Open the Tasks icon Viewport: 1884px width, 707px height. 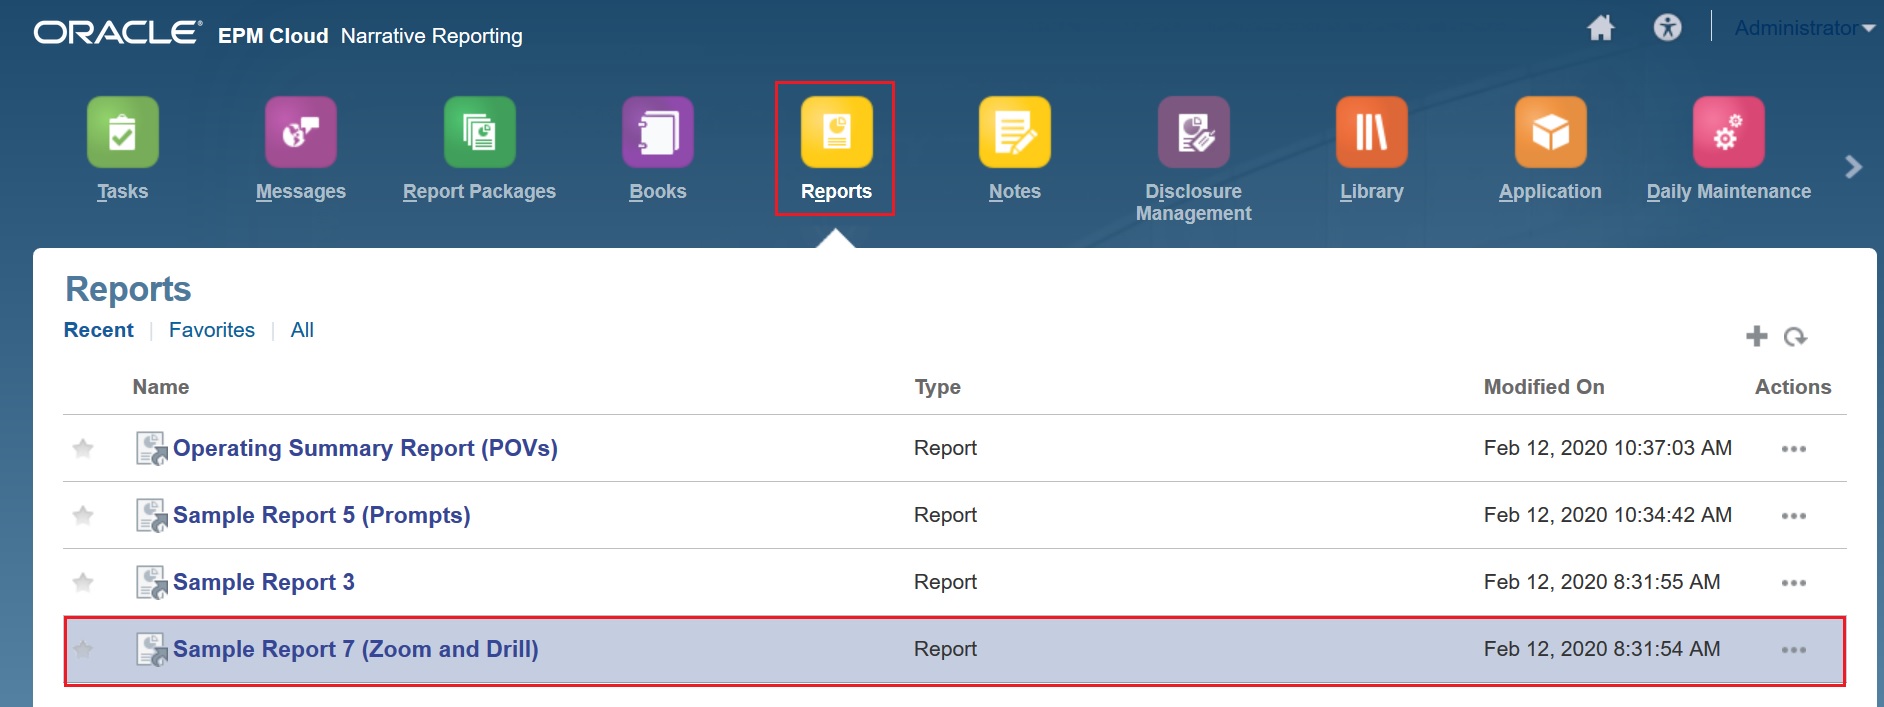pyautogui.click(x=122, y=132)
